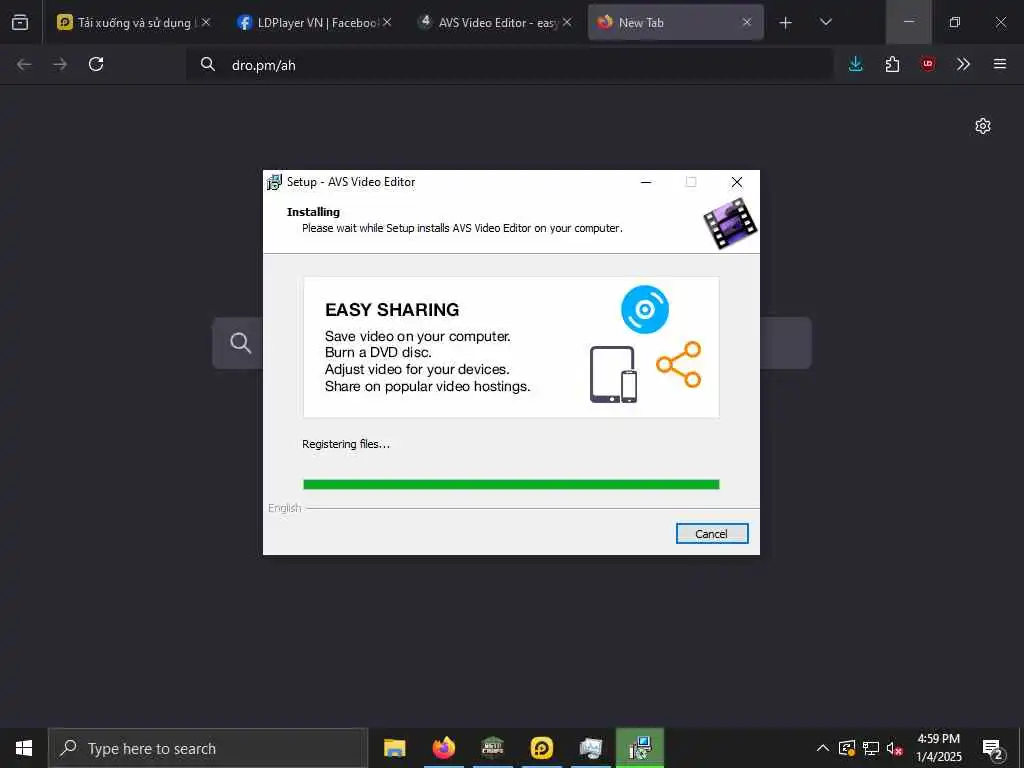Screen dimensions: 1024x768
Task: Click the address bar showing dro.pm/ah
Action: click(x=509, y=65)
